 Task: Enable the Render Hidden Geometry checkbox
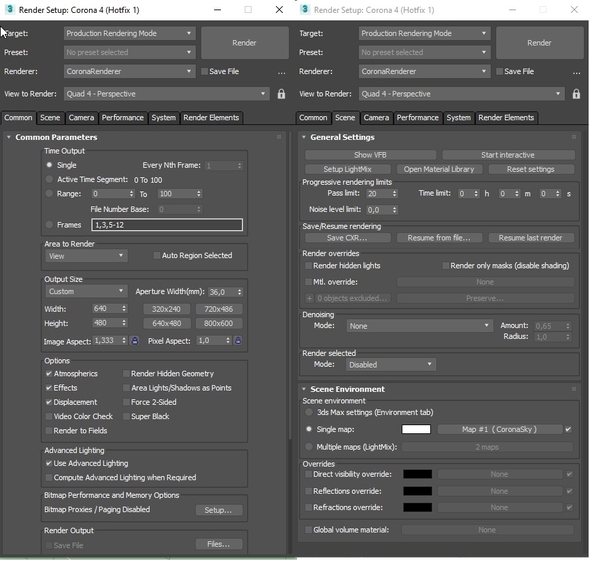126,374
